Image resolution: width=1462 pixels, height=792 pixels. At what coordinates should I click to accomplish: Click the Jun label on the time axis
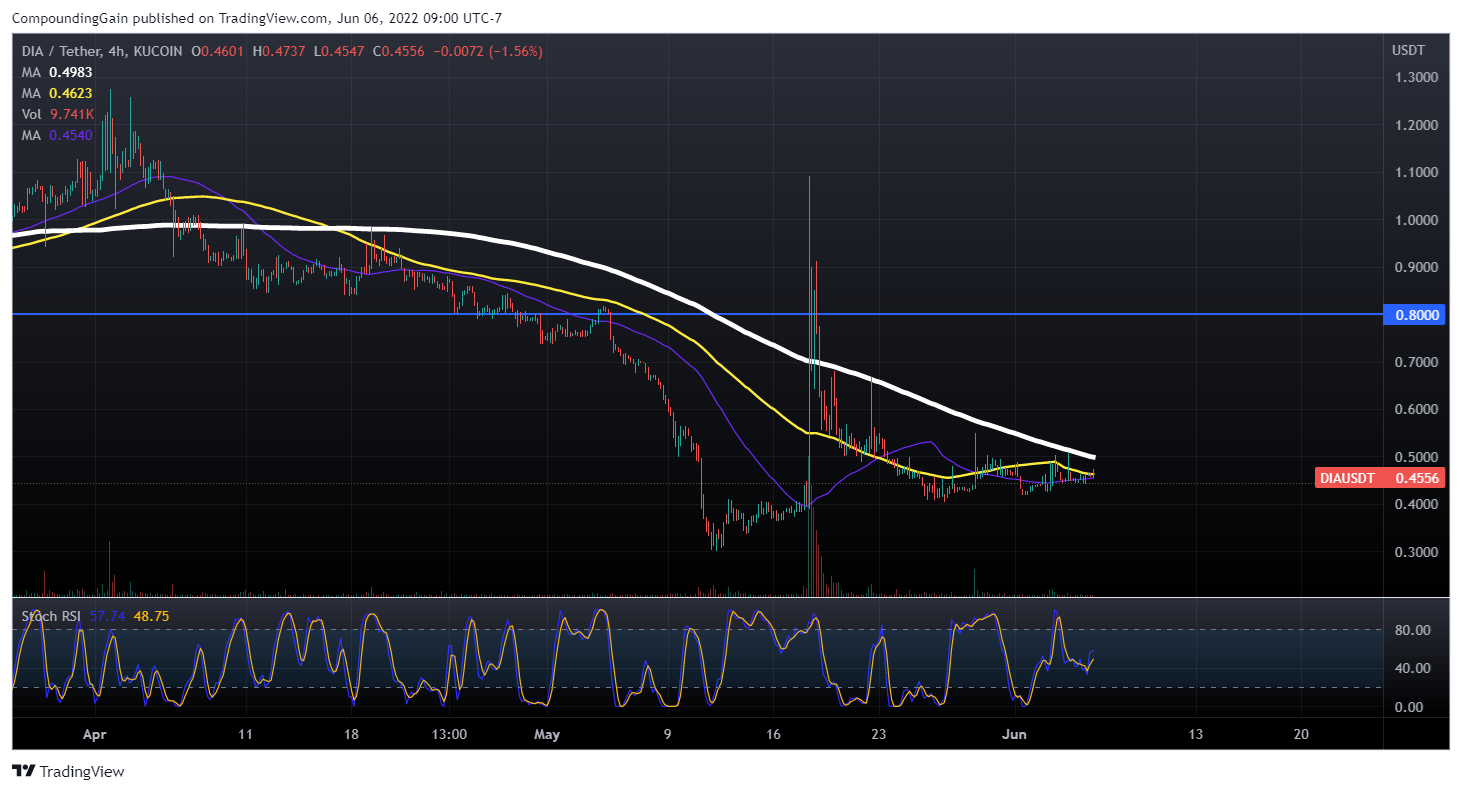1016,733
